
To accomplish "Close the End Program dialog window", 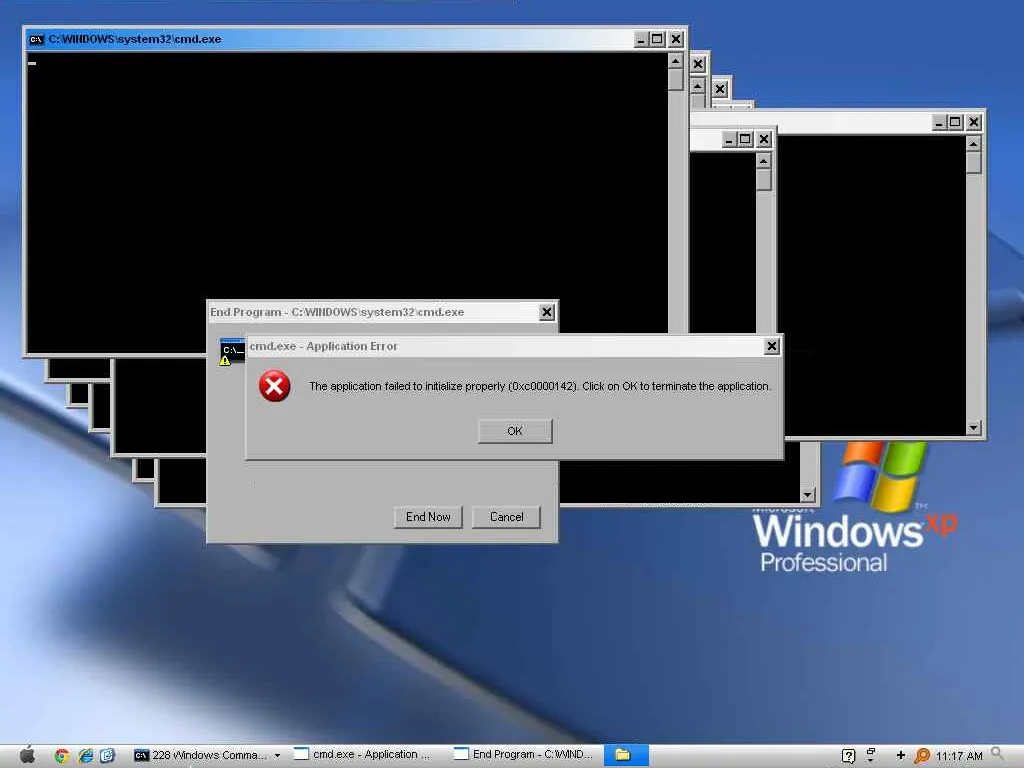I will click(547, 312).
